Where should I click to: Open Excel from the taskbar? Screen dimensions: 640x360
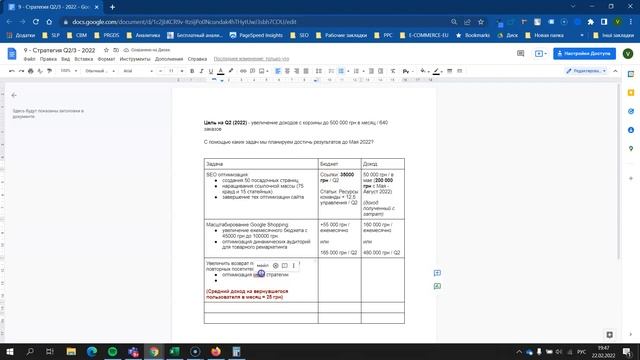175,351
